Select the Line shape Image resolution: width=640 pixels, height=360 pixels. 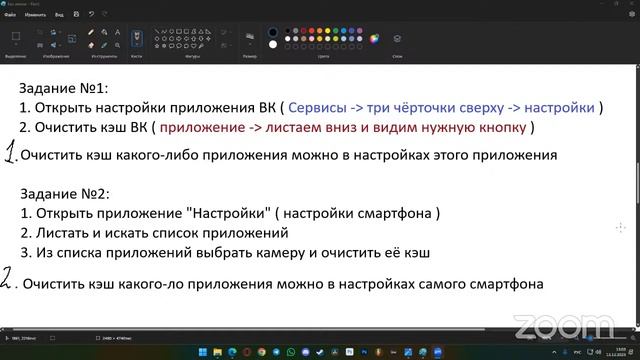pyautogui.click(x=157, y=31)
